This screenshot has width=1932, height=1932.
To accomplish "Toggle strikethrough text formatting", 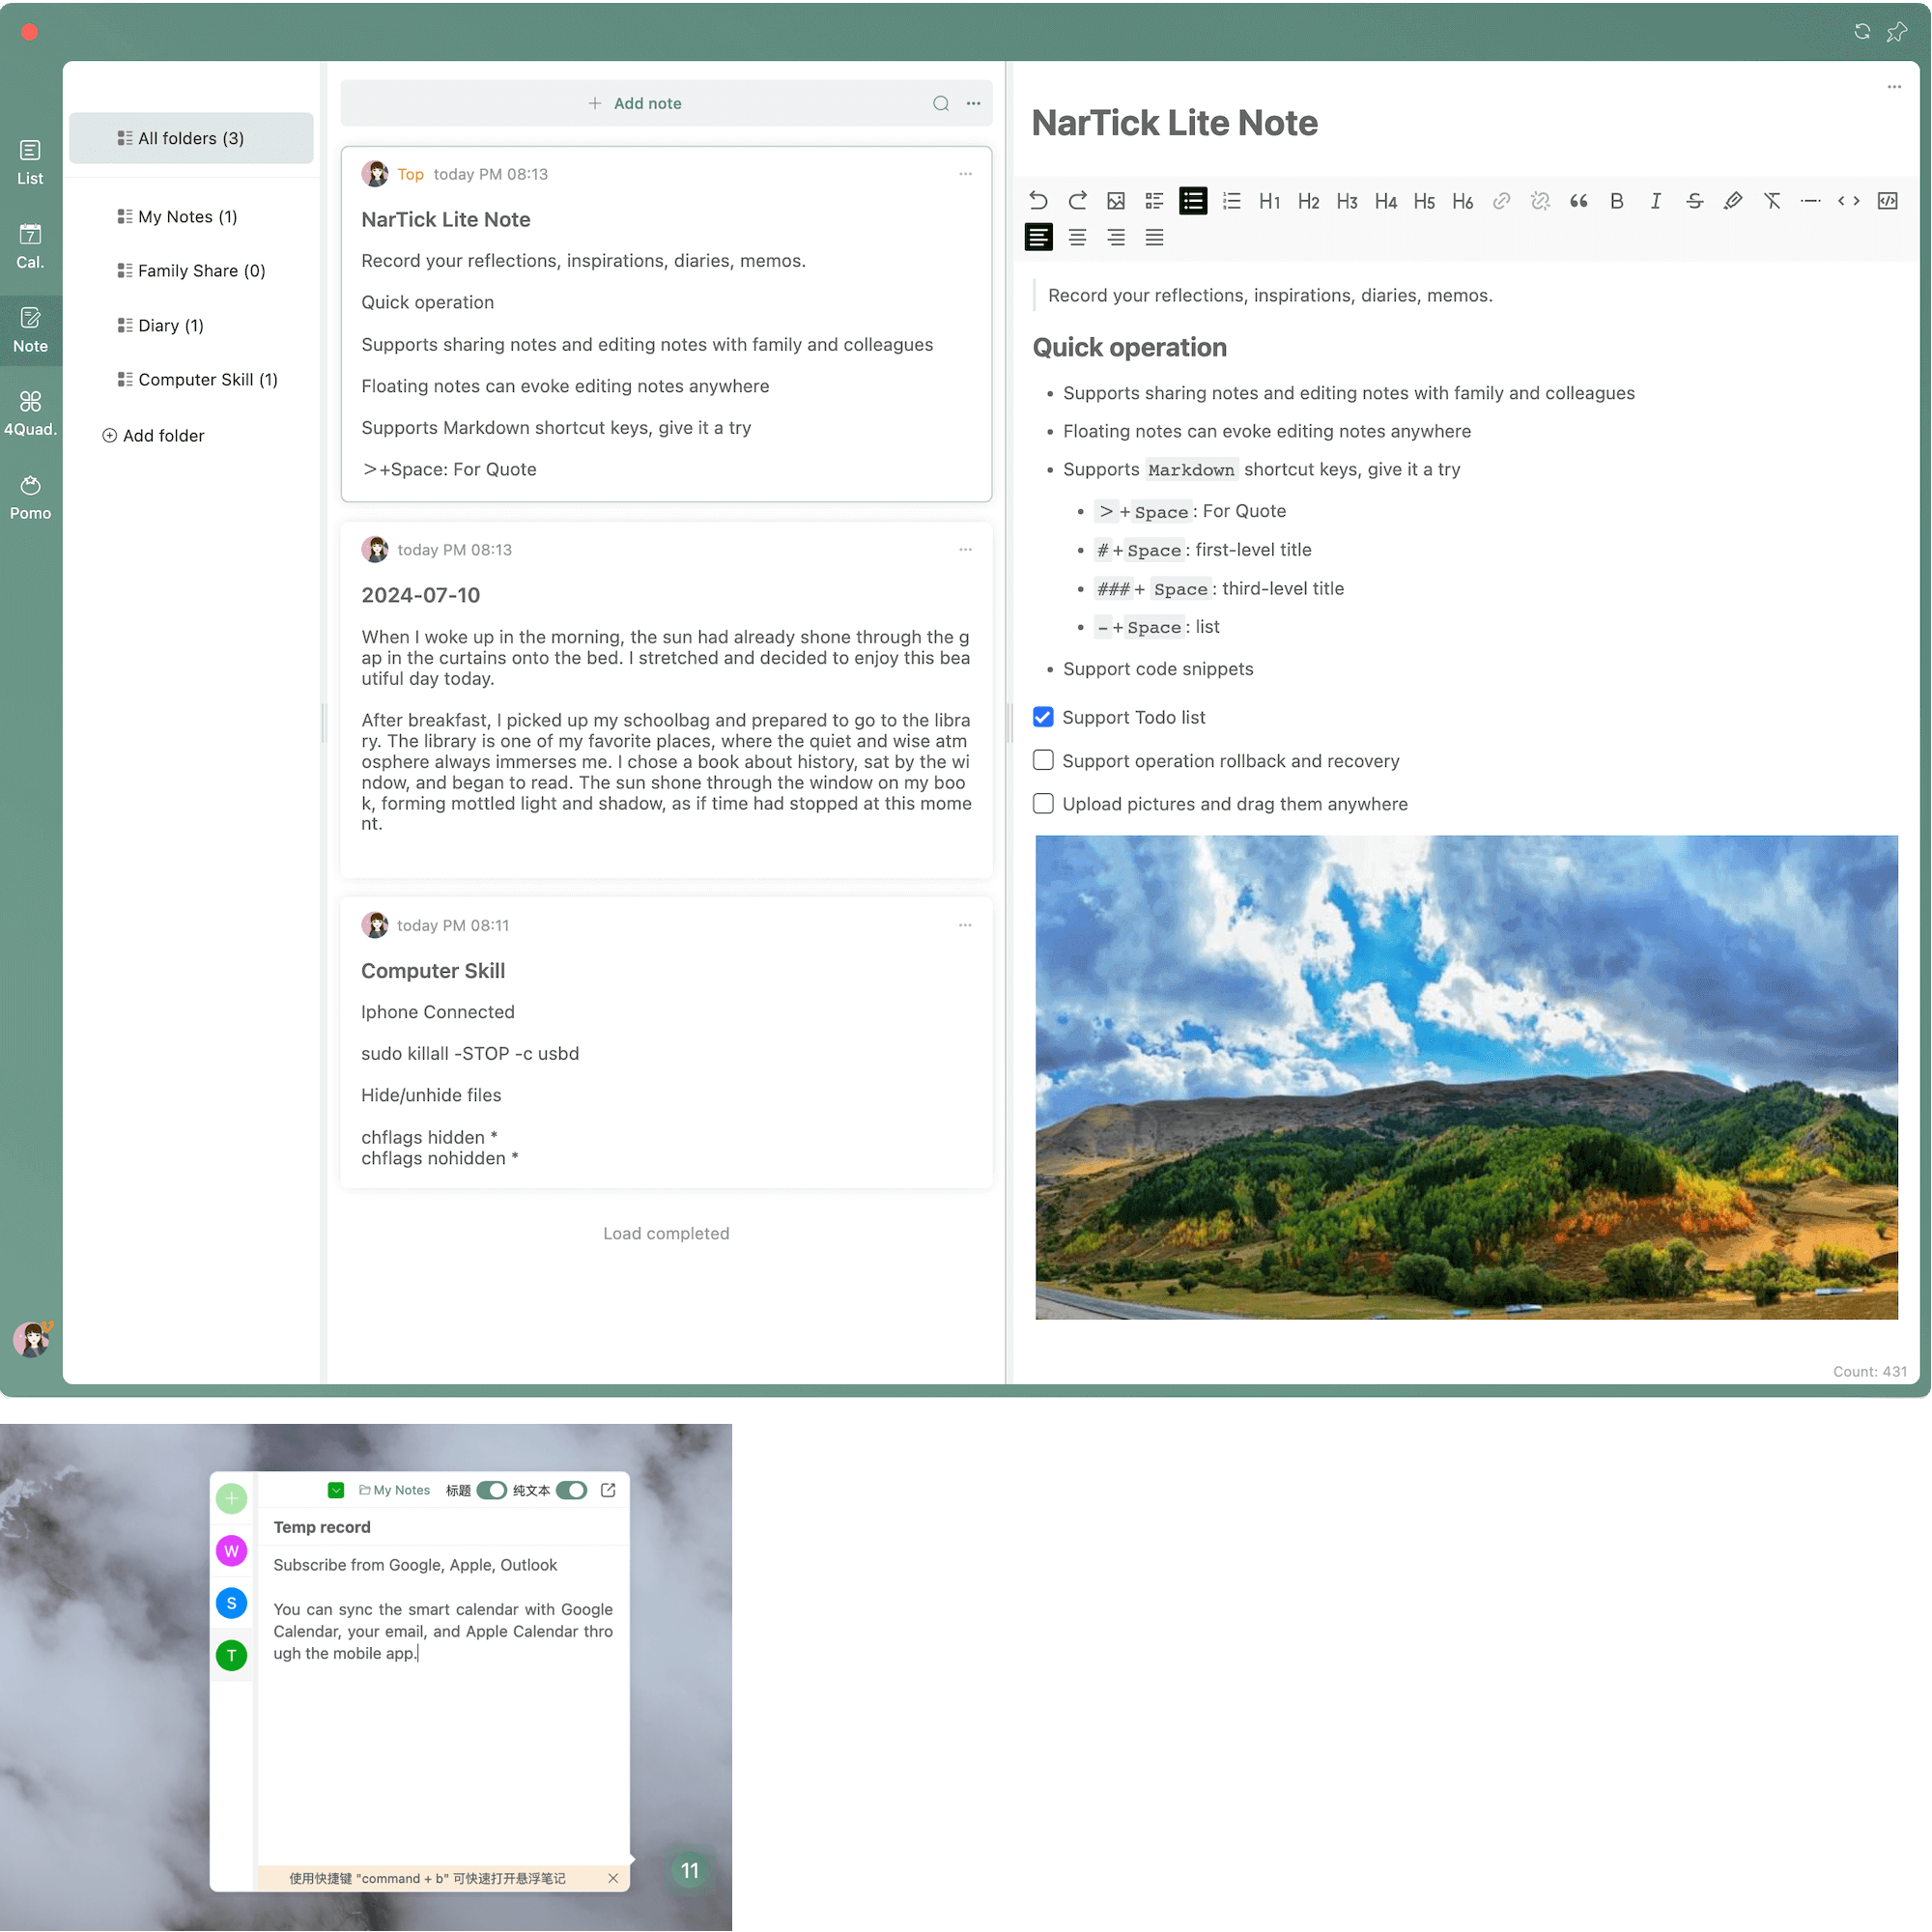I will [x=1694, y=201].
